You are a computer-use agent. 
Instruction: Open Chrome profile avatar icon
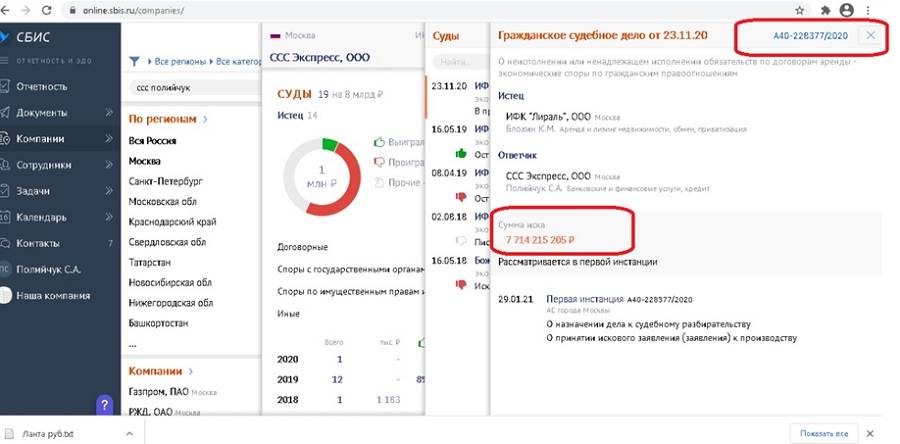(x=847, y=10)
